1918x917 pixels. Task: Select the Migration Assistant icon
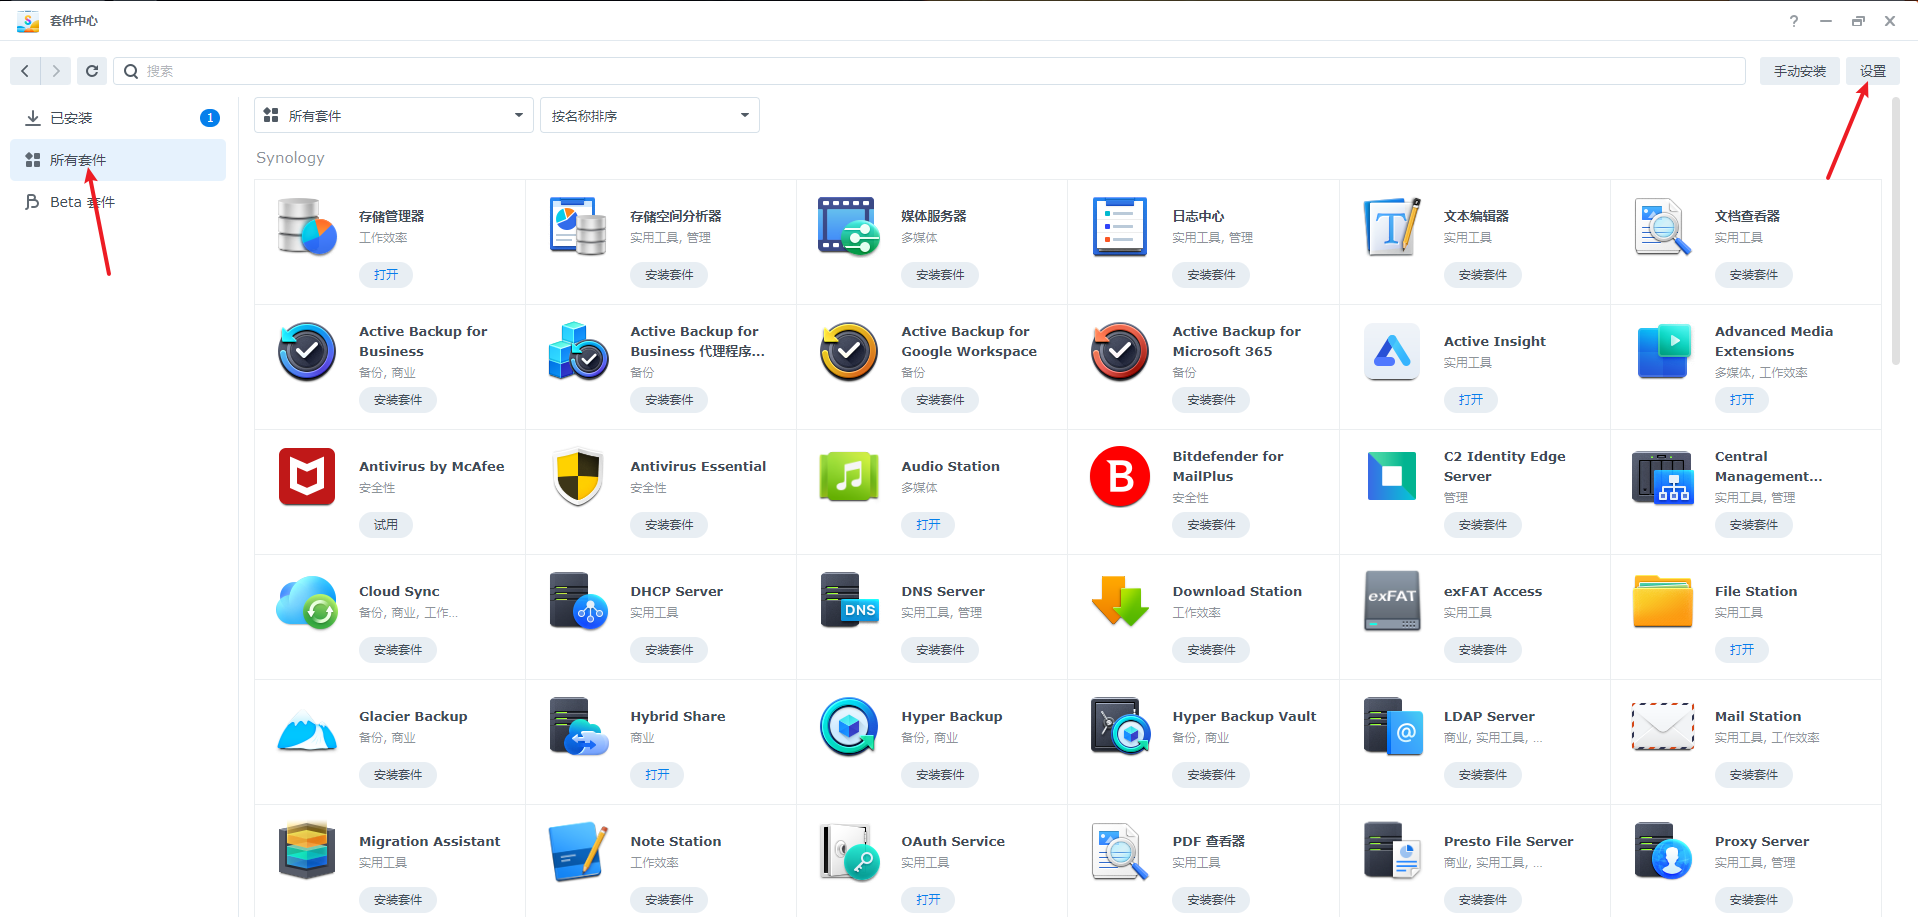tap(306, 851)
